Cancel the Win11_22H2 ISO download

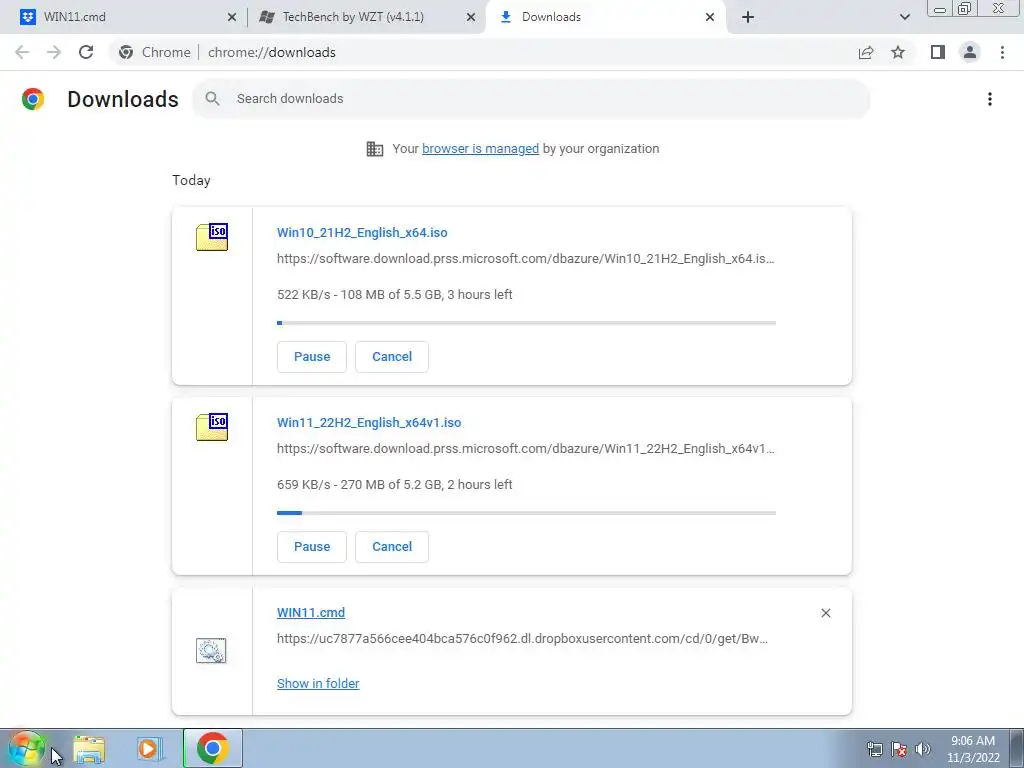(x=392, y=547)
